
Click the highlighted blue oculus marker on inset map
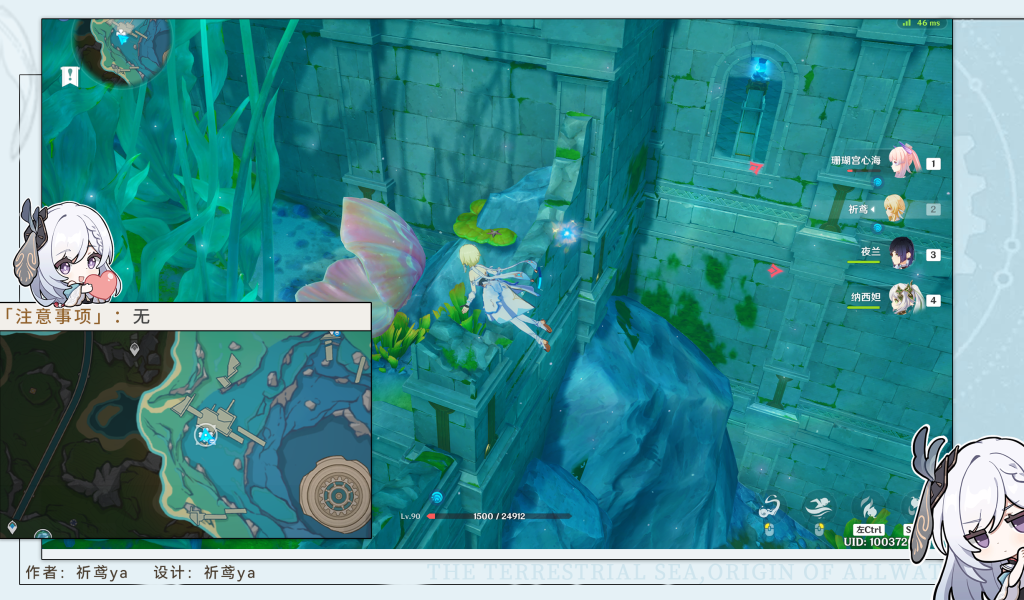(206, 435)
